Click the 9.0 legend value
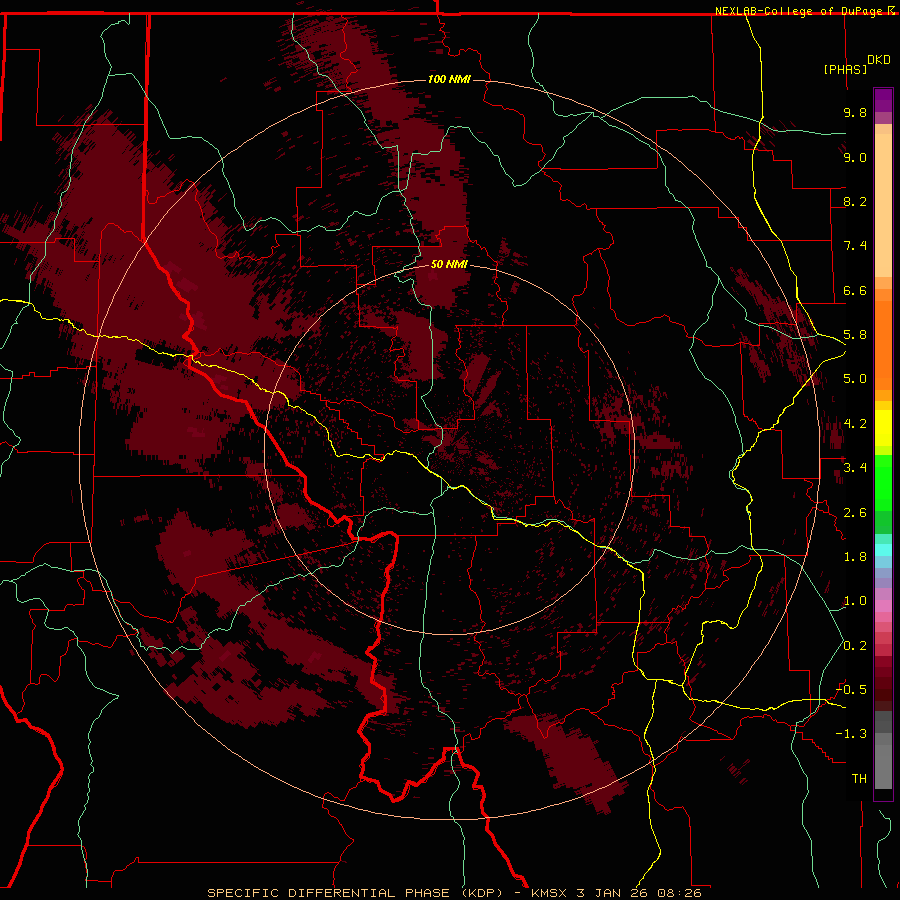 pyautogui.click(x=855, y=157)
